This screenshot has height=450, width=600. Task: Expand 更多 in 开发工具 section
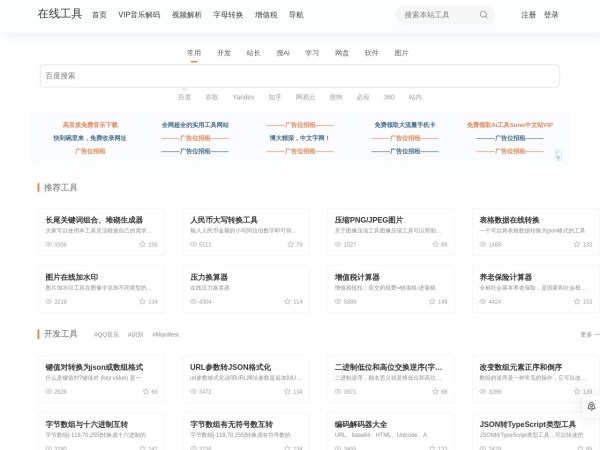click(587, 334)
